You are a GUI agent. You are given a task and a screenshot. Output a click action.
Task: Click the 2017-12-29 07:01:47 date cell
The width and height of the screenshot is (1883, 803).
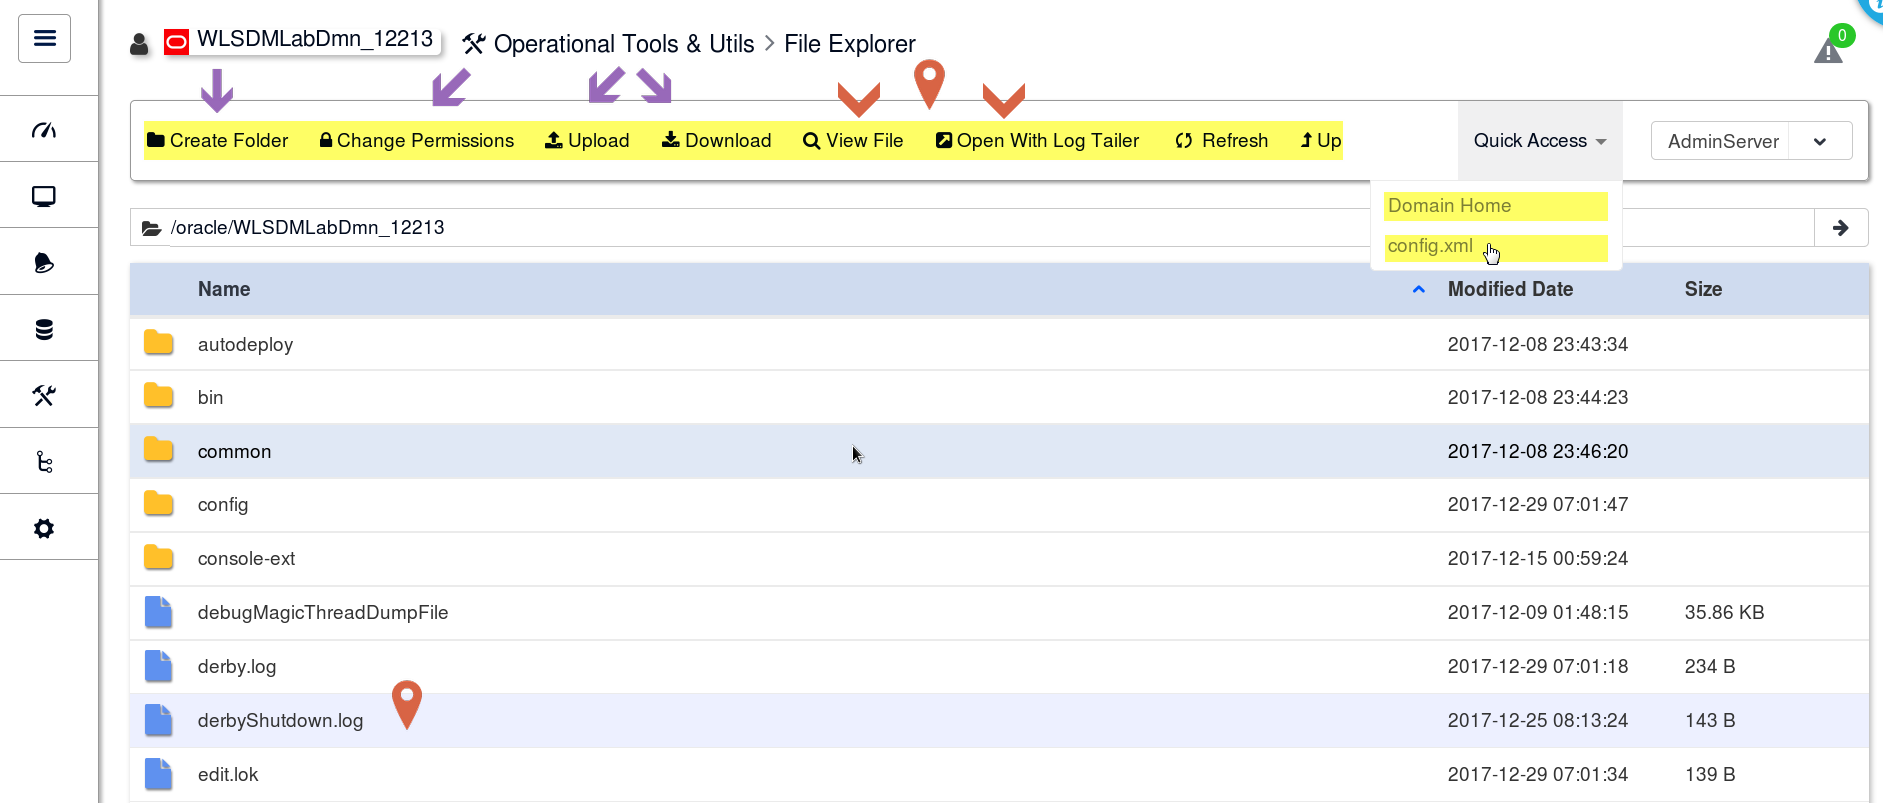(1537, 505)
